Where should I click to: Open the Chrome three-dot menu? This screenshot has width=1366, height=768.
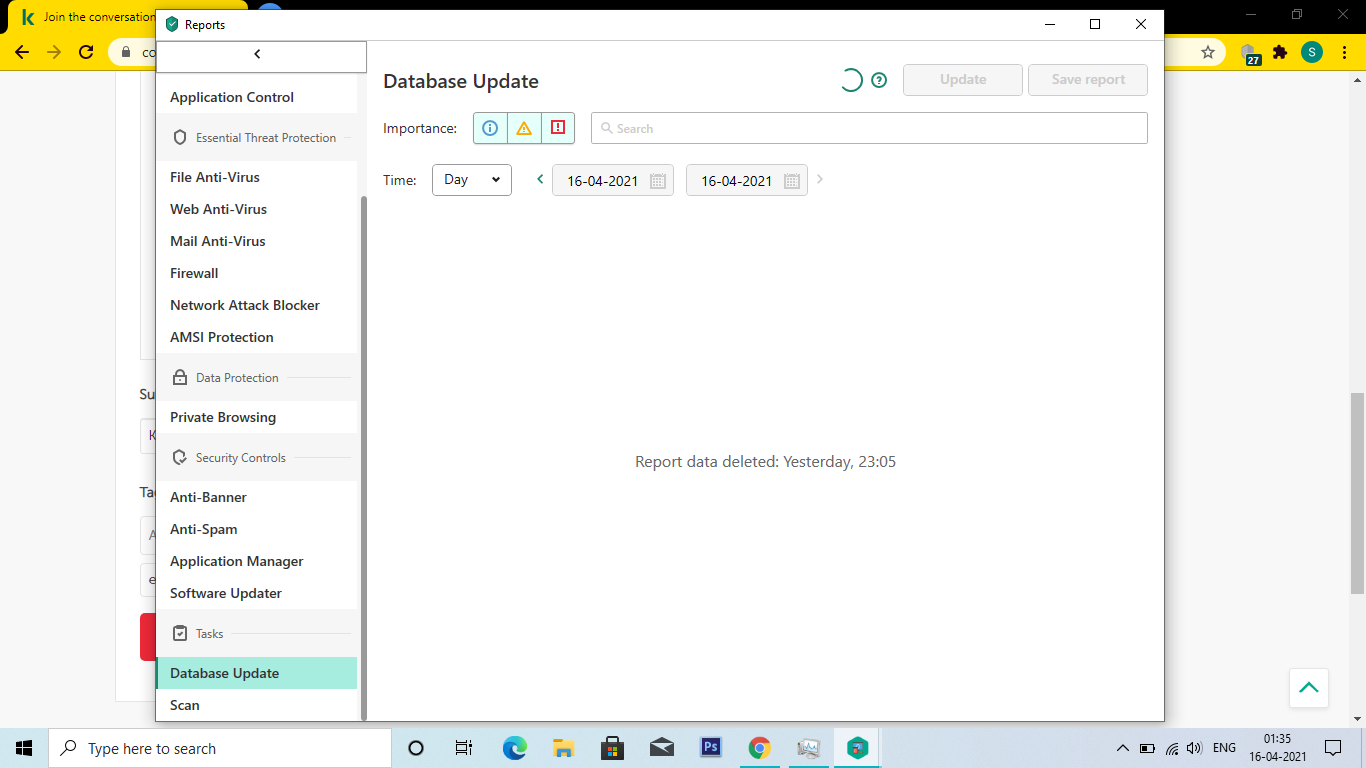coord(1343,52)
